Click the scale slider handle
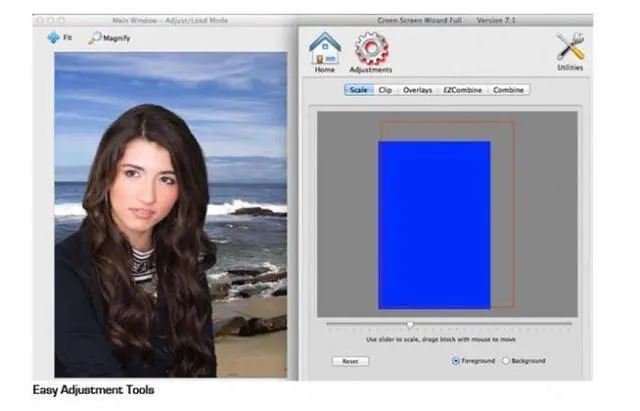 pyautogui.click(x=410, y=324)
